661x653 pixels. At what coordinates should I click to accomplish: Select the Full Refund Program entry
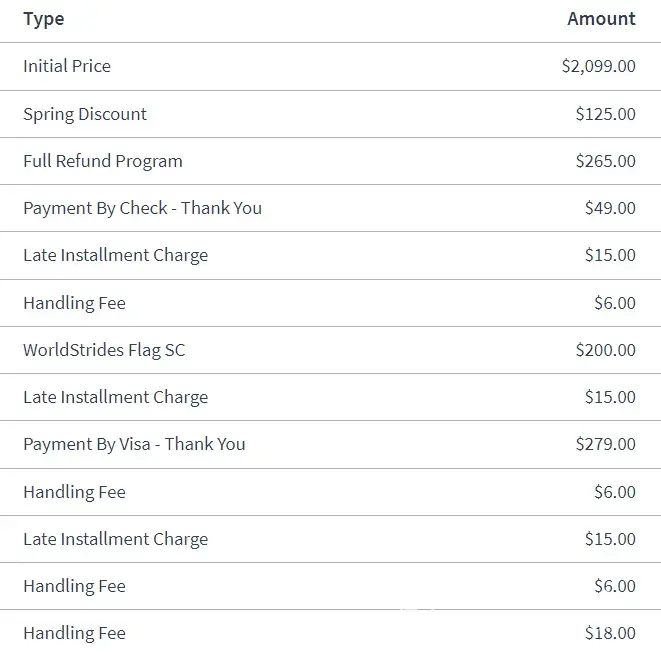(x=103, y=161)
